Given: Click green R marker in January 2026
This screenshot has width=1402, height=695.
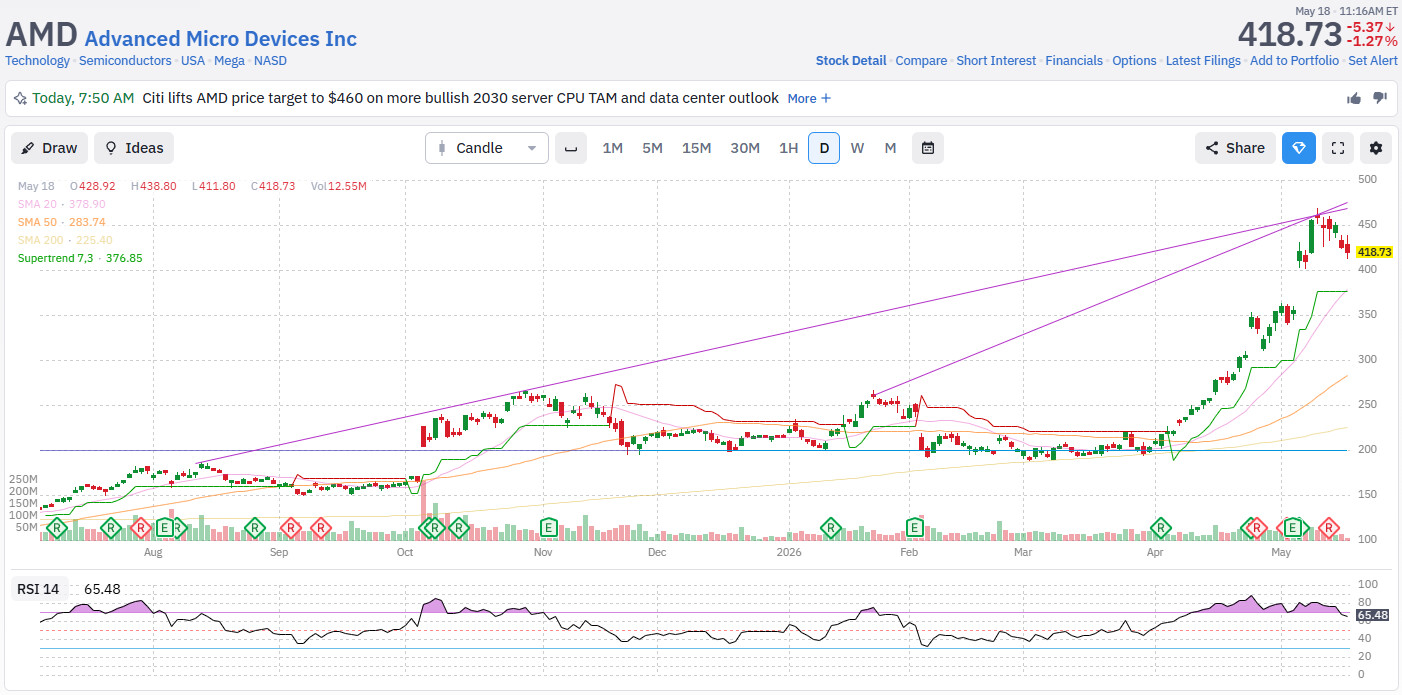Looking at the screenshot, I should pyautogui.click(x=830, y=527).
